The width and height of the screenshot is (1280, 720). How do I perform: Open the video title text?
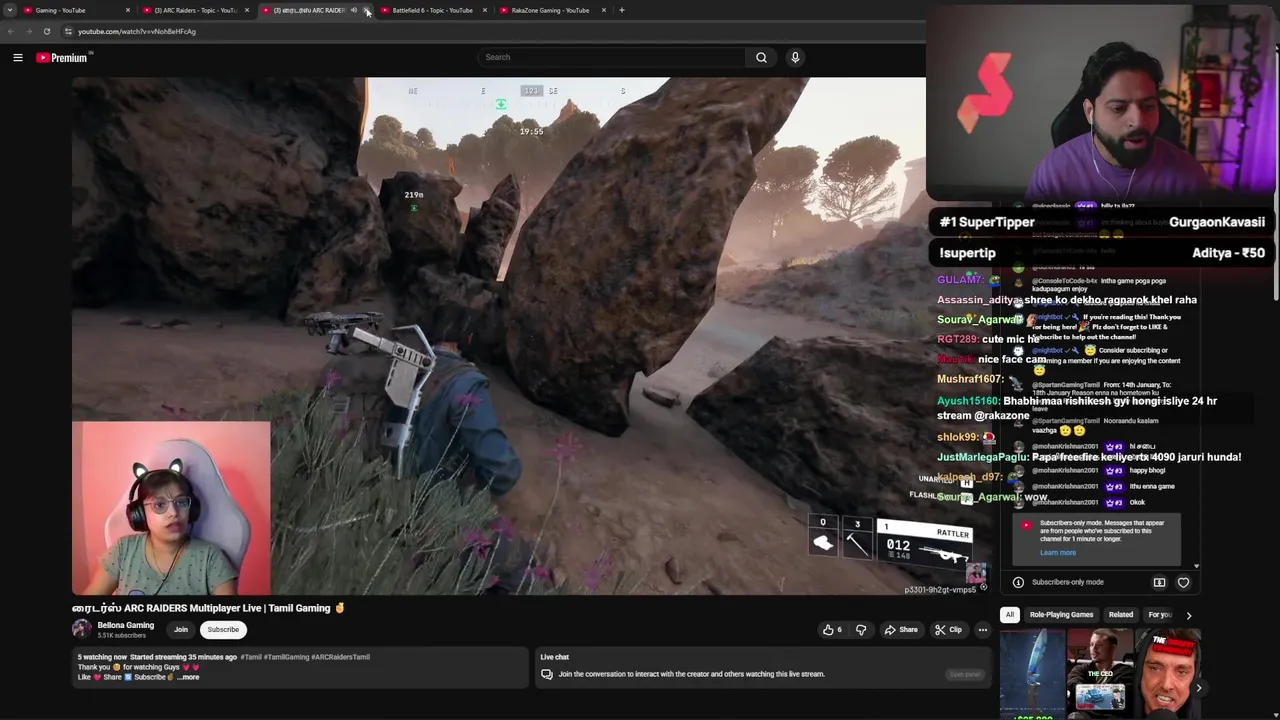[208, 608]
